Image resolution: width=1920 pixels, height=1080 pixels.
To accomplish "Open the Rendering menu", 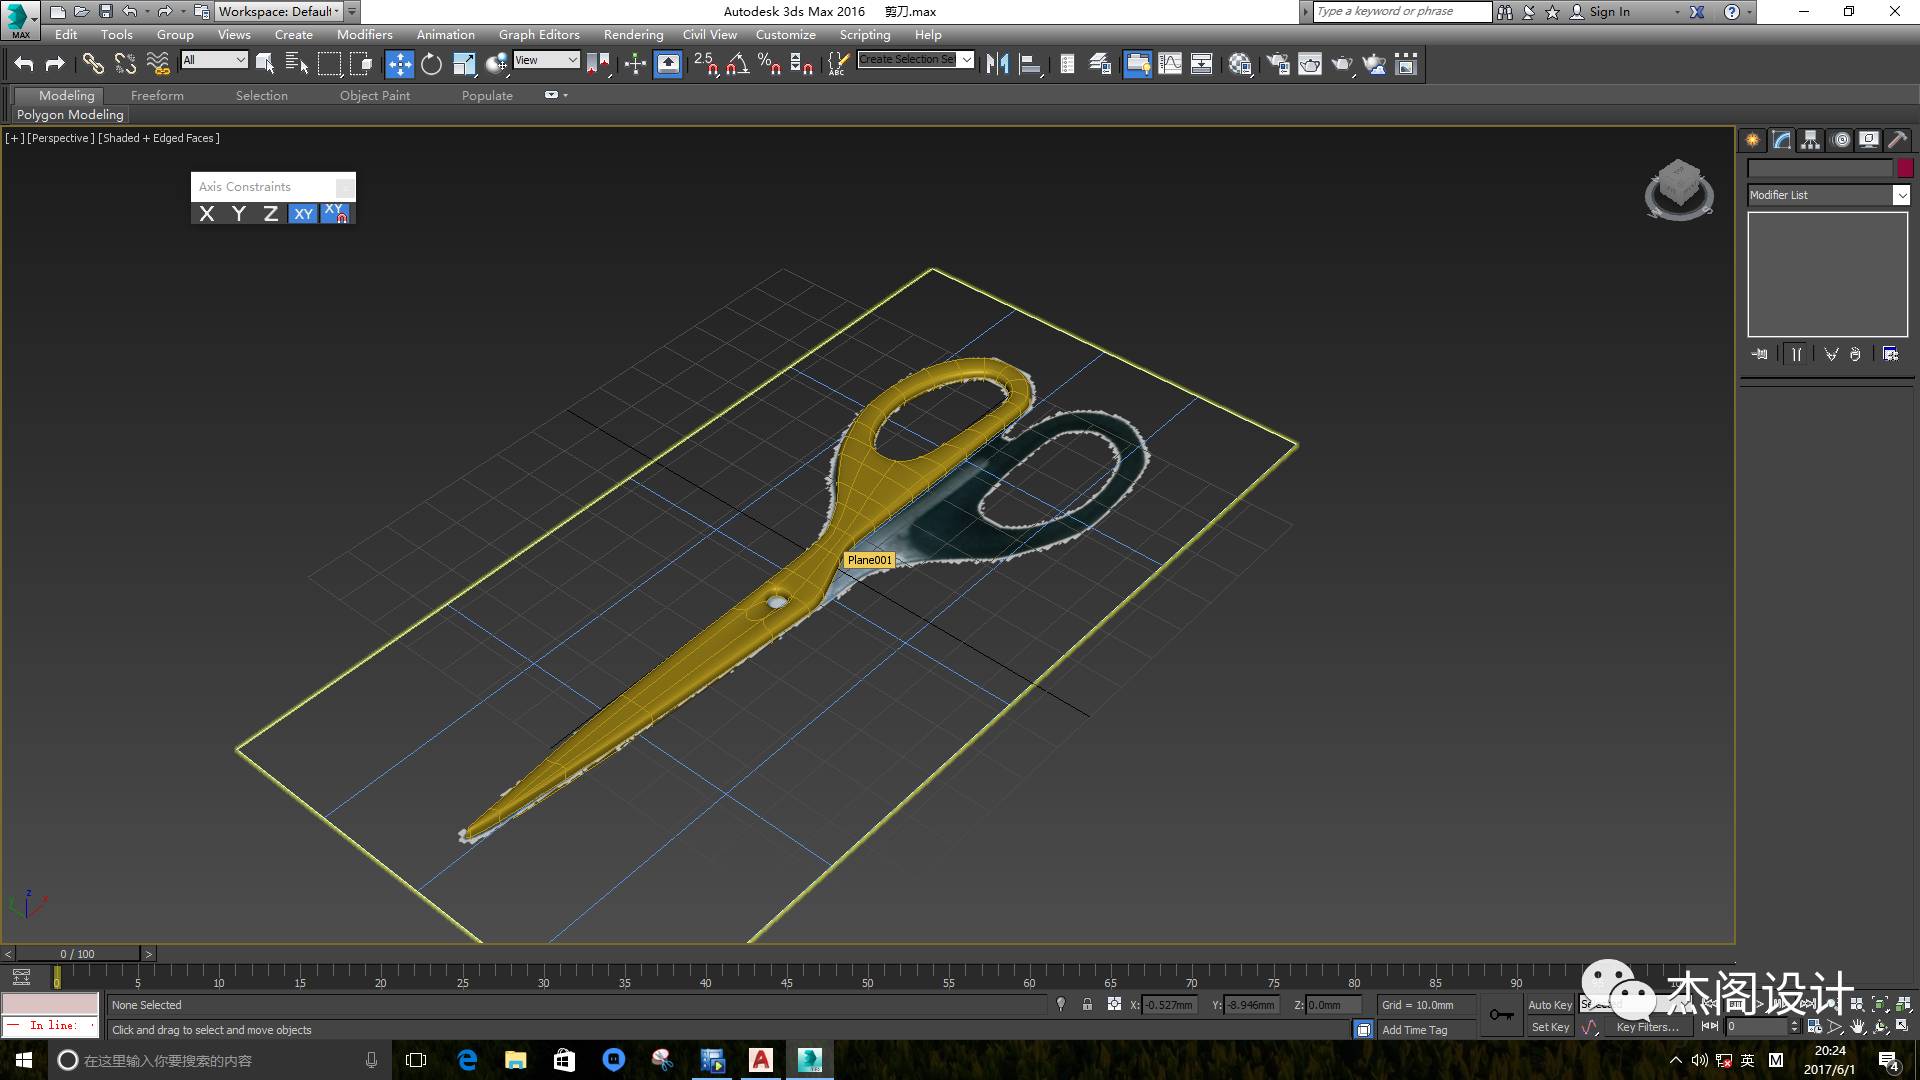I will 633,35.
